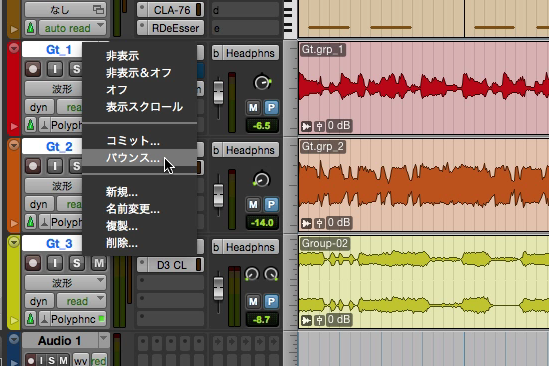
Task: Select the Group-02 audio clip
Action: (424, 282)
